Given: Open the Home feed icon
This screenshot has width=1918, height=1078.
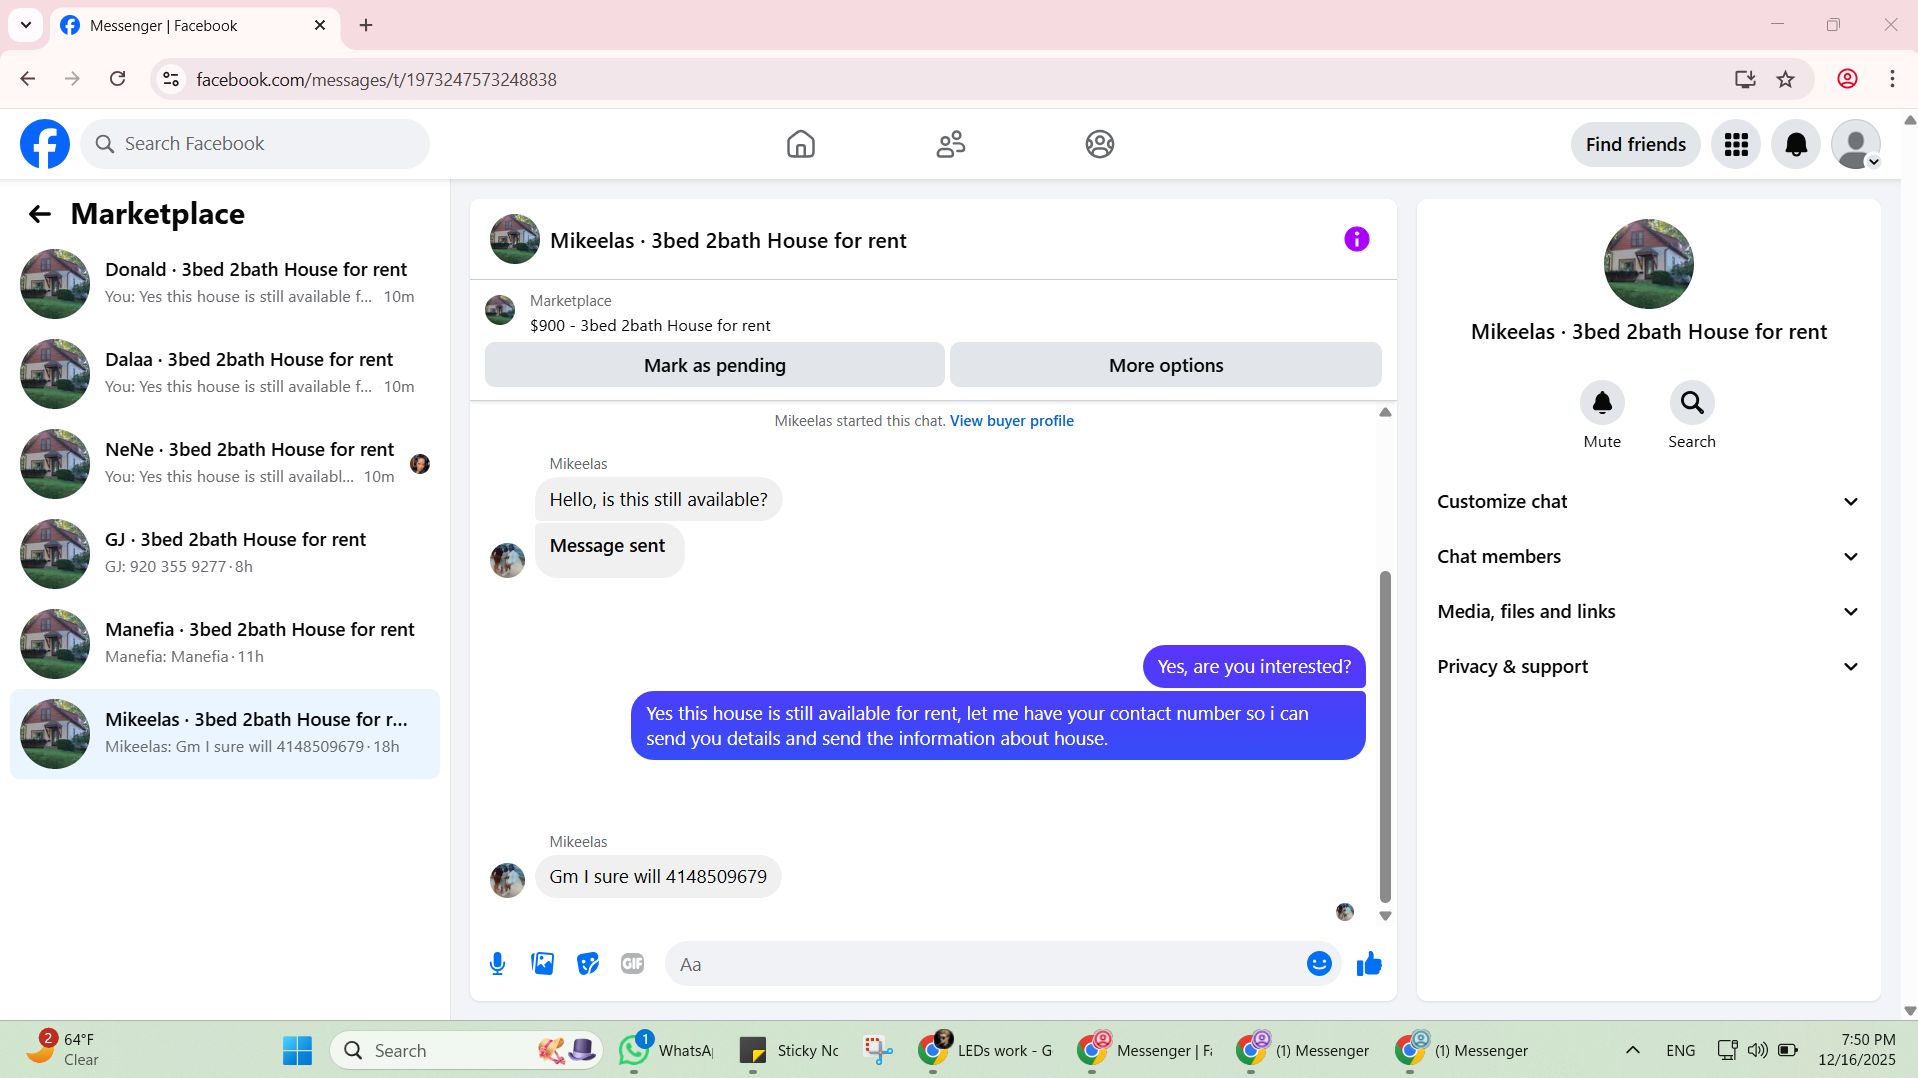Looking at the screenshot, I should coord(800,144).
